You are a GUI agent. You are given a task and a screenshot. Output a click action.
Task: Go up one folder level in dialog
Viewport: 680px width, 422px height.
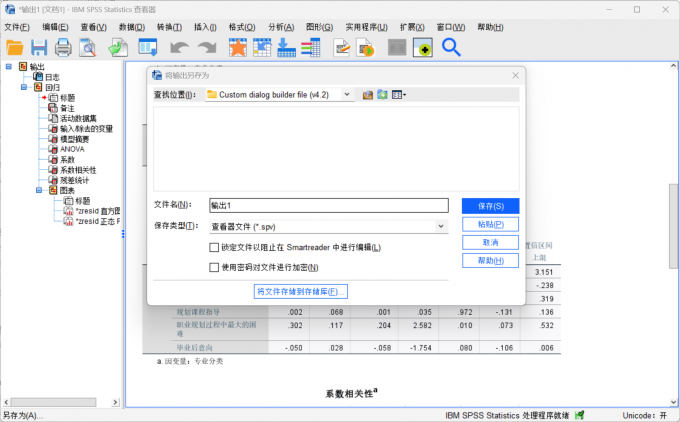[367, 94]
